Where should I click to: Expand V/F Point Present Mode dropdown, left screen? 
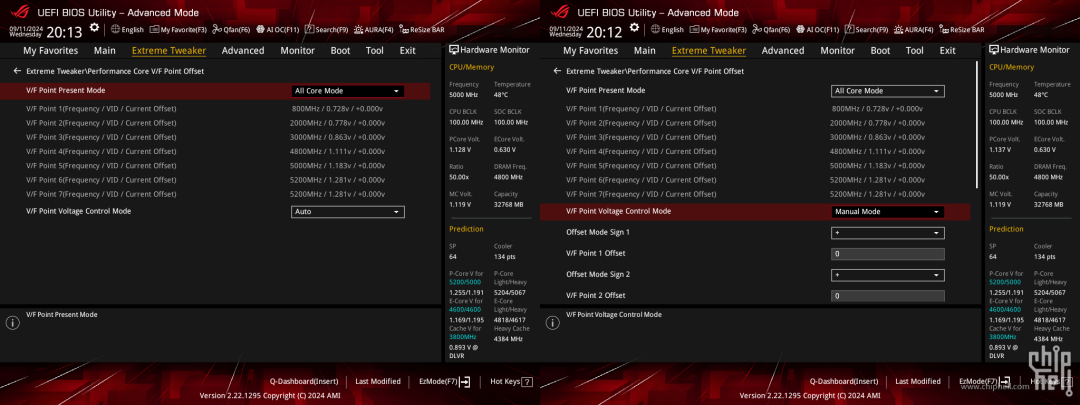348,91
